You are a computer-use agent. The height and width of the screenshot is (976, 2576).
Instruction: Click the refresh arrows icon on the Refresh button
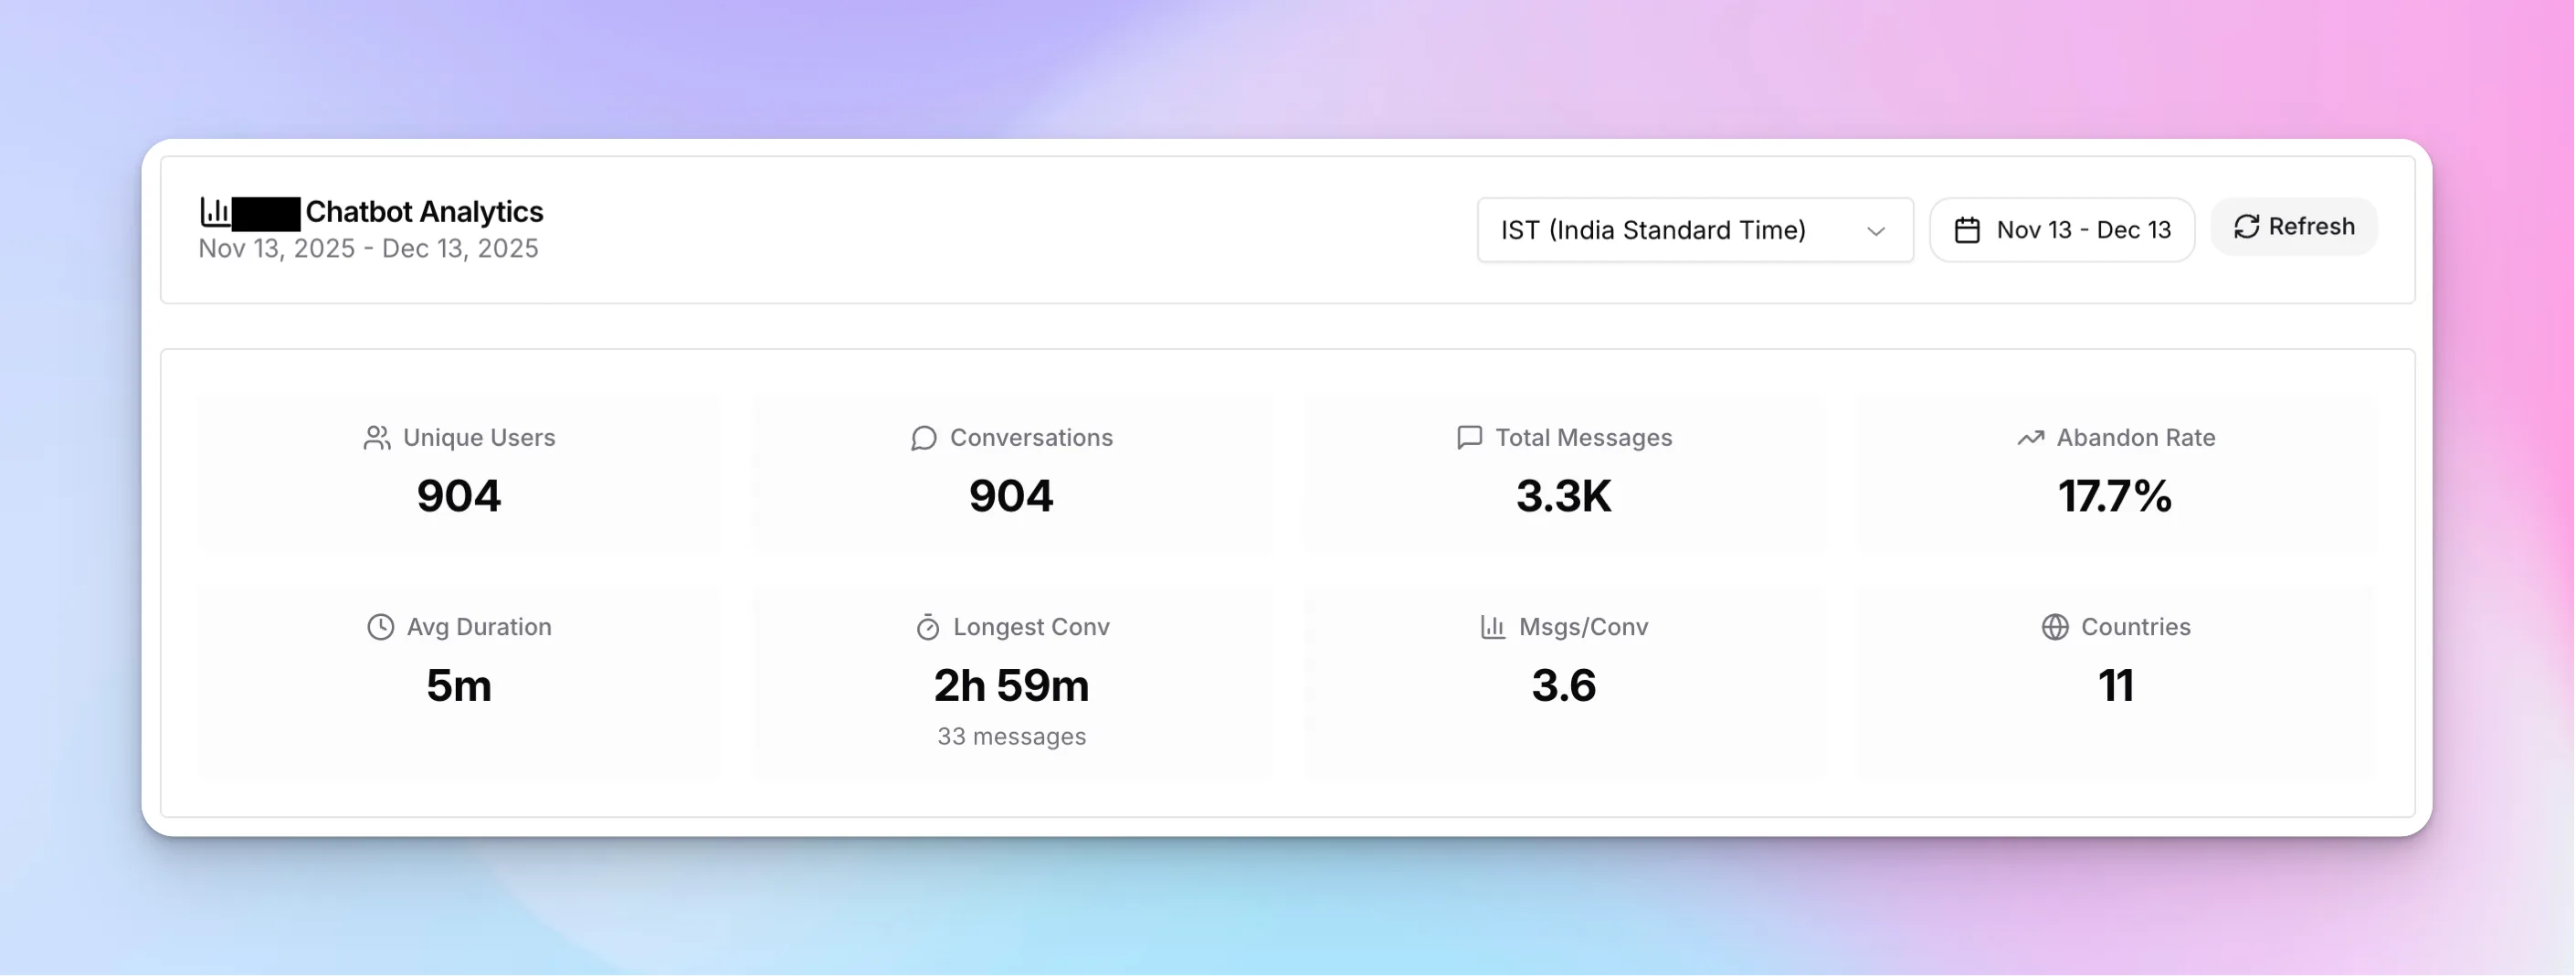click(2246, 227)
